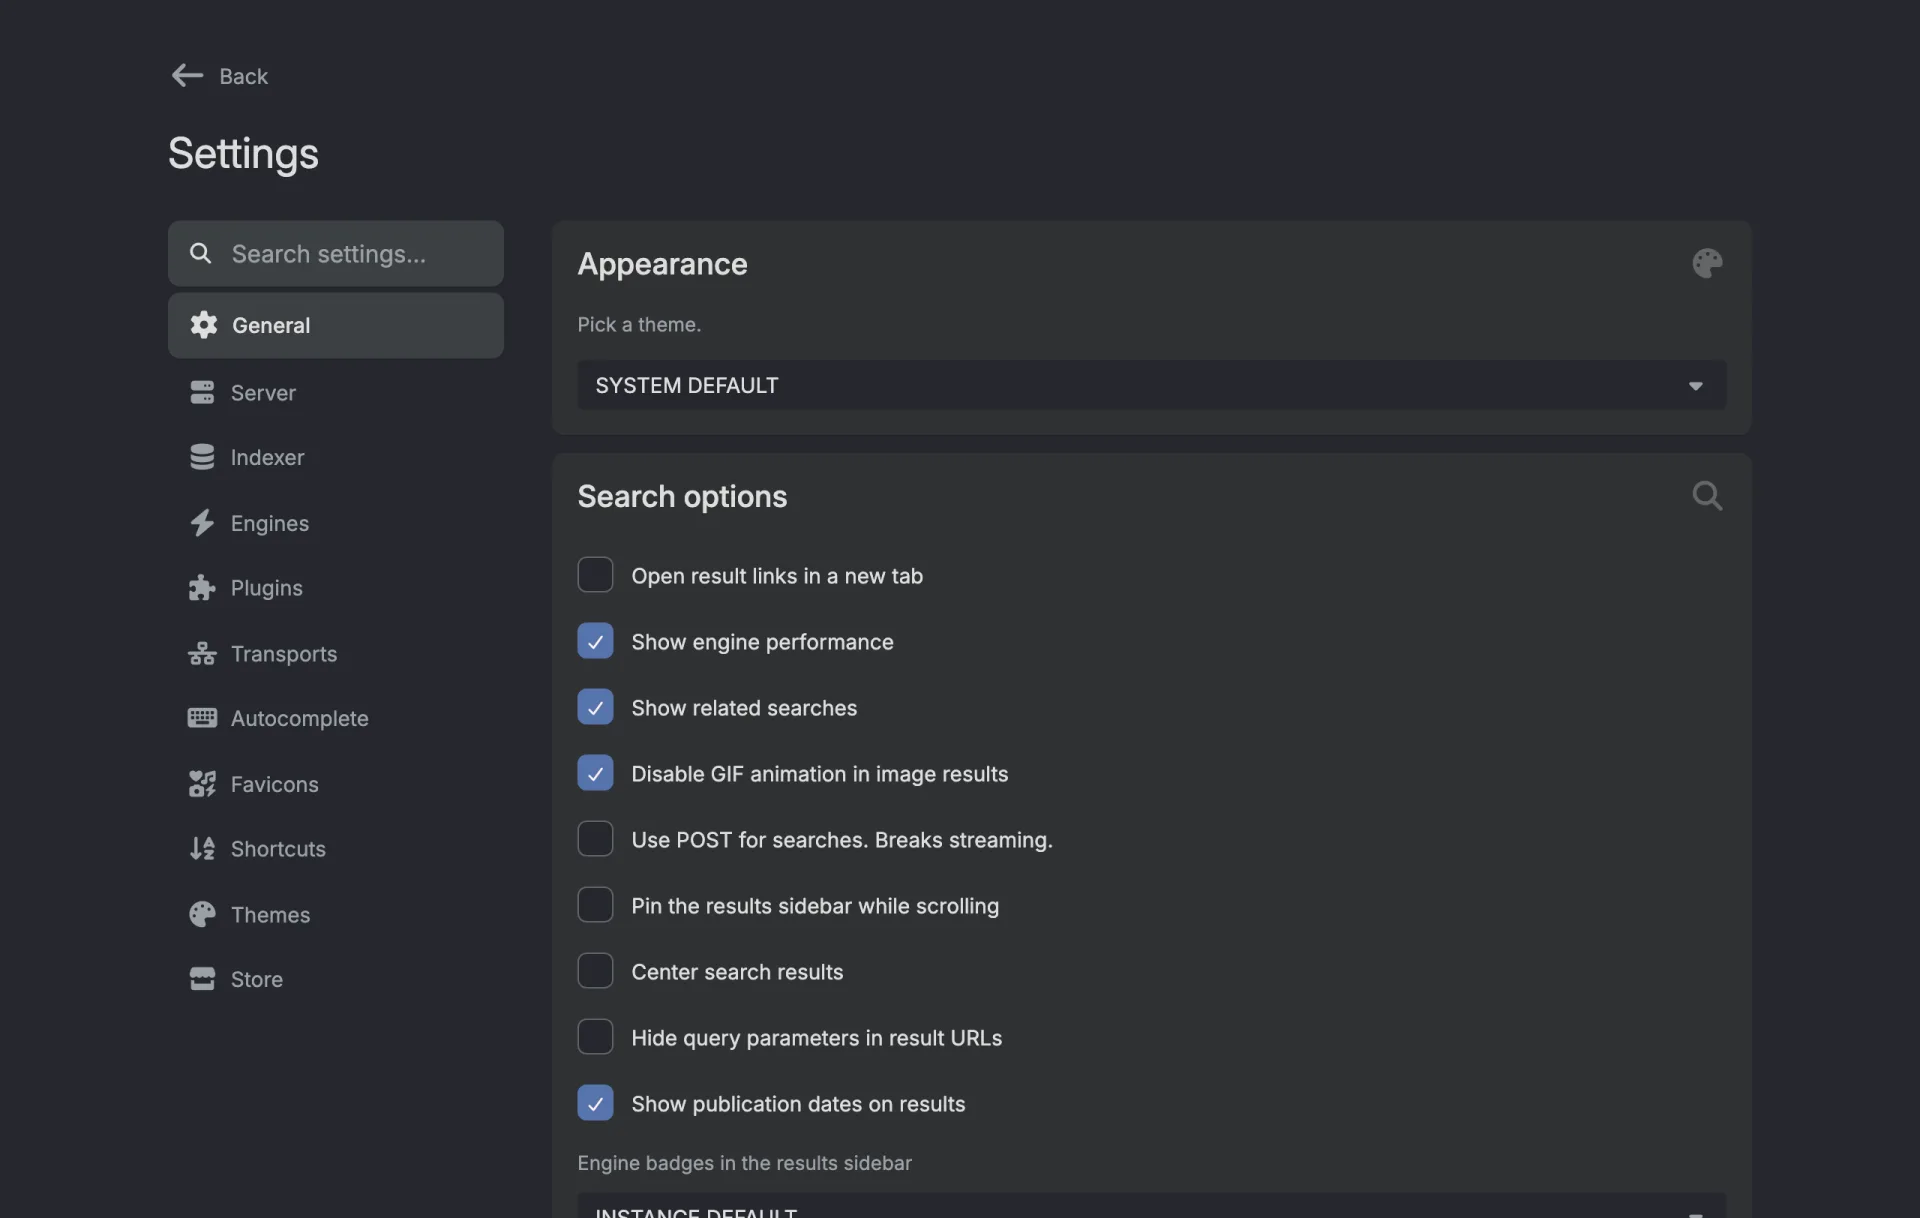Screen dimensions: 1920x1218
Task: Open Autocomplete settings
Action: point(336,718)
